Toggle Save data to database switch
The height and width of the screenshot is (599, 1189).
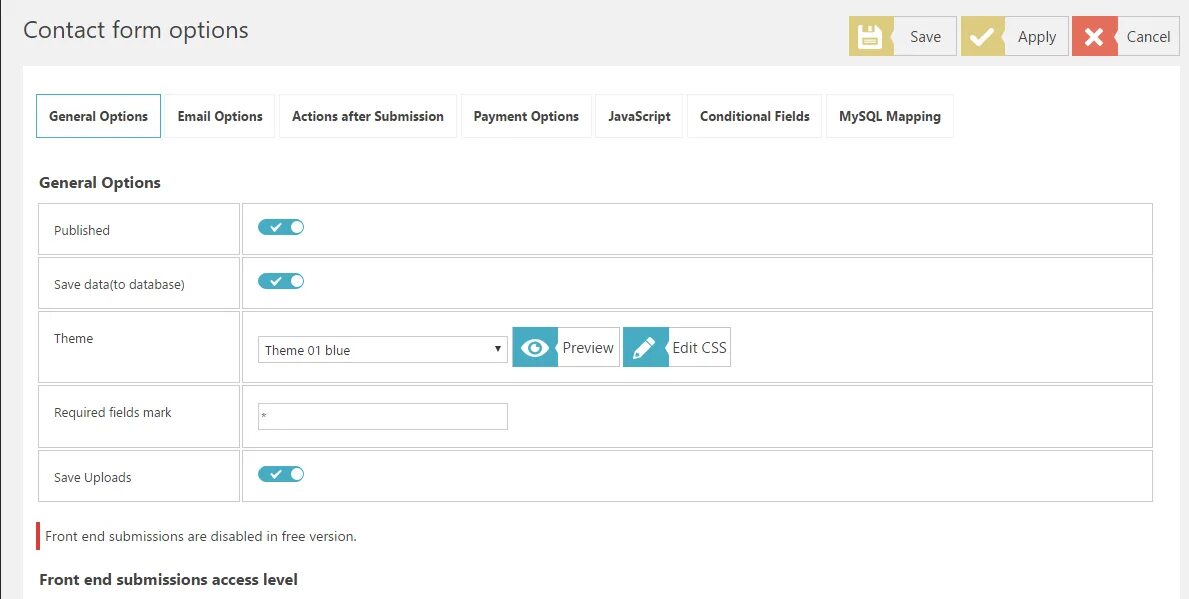point(281,281)
